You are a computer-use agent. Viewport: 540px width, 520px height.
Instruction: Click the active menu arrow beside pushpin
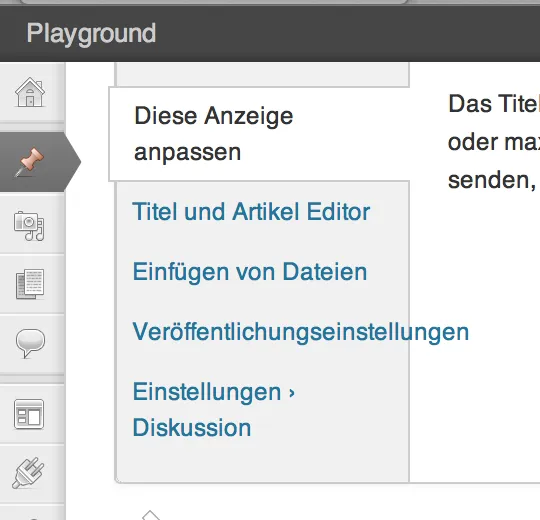[x=73, y=162]
